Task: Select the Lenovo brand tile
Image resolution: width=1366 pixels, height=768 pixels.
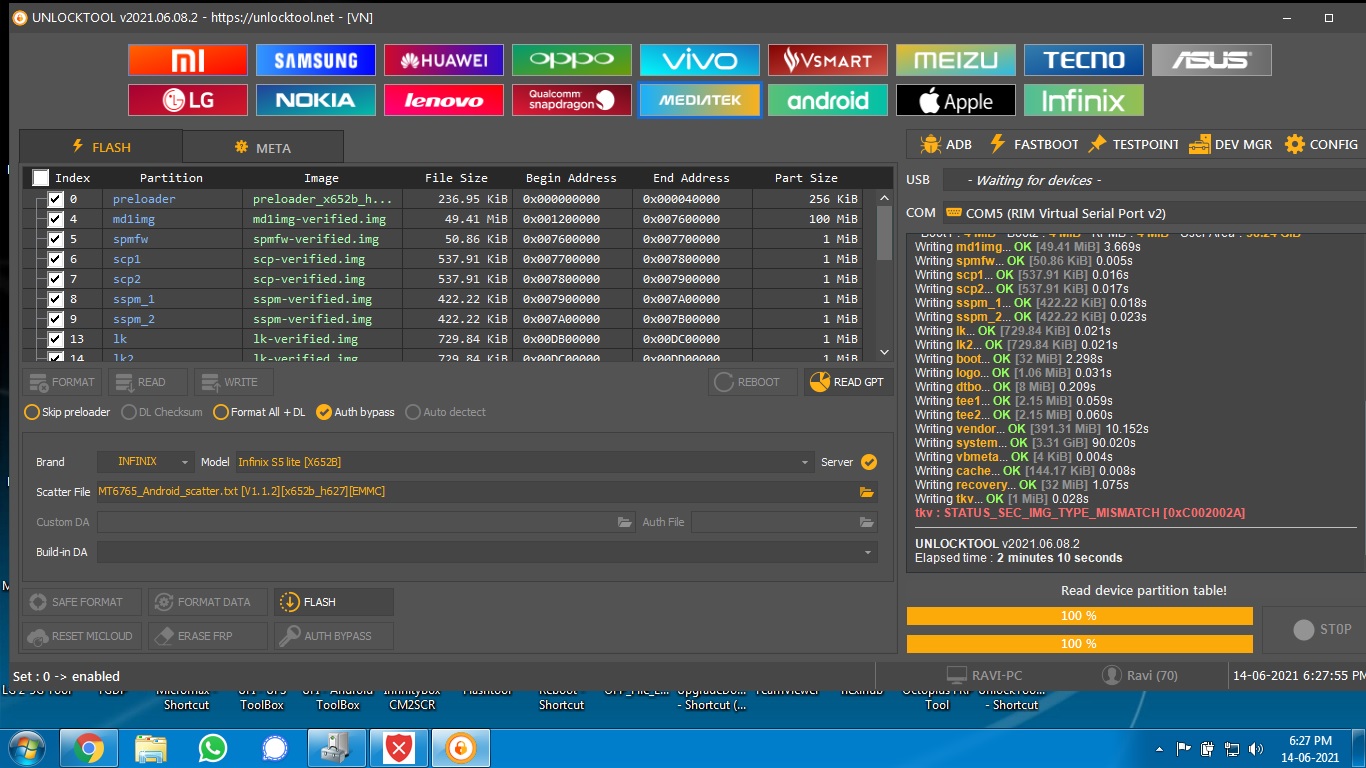Action: coord(444,100)
